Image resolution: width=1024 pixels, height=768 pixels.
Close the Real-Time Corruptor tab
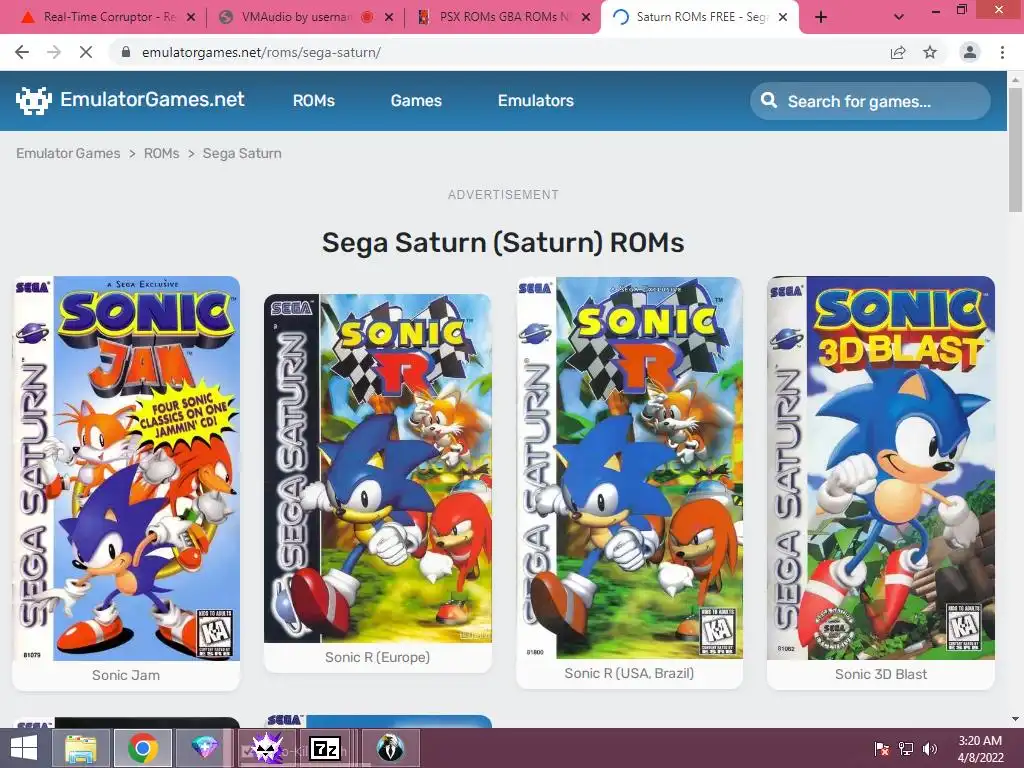191,17
